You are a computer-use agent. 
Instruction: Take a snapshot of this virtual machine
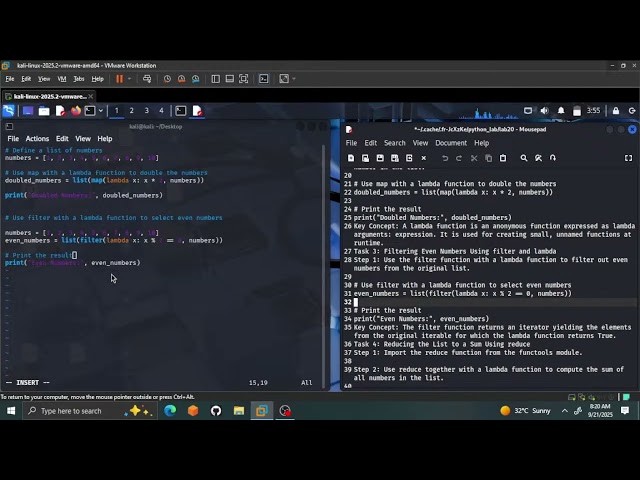point(167,79)
